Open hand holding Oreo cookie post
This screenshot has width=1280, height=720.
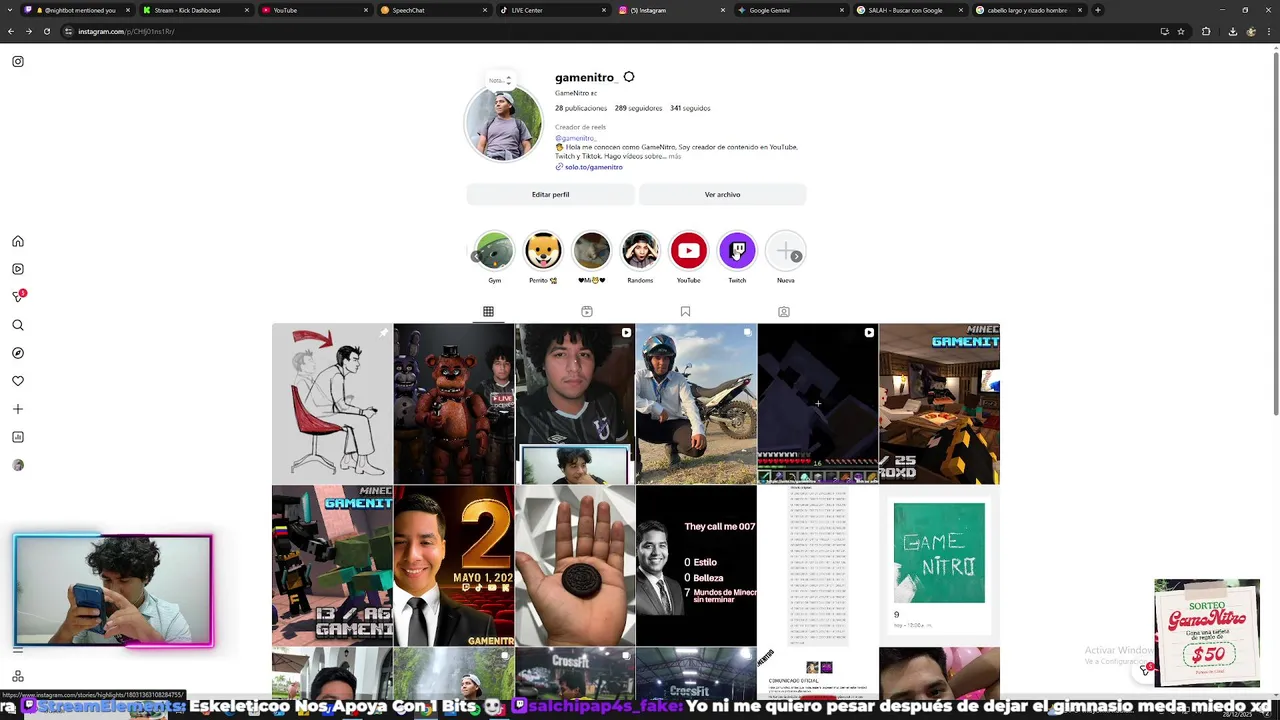pos(575,566)
